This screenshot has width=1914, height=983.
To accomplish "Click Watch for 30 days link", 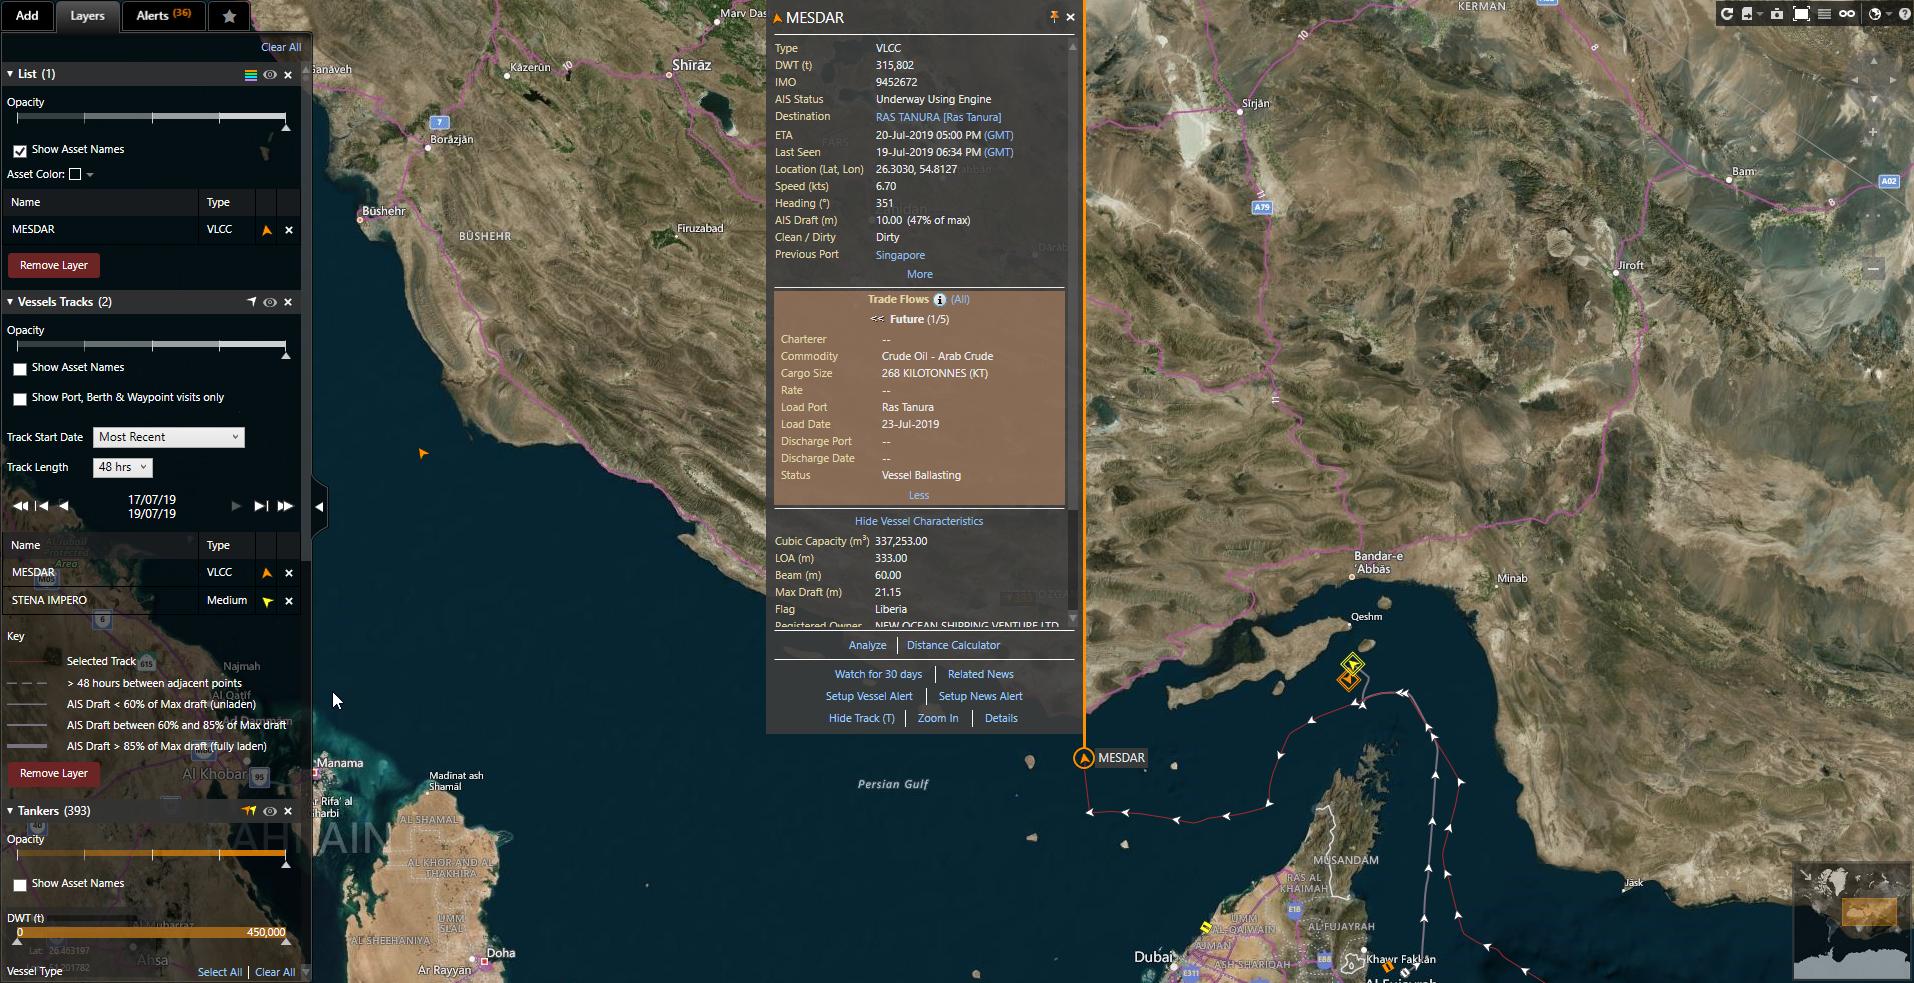I will coord(878,674).
